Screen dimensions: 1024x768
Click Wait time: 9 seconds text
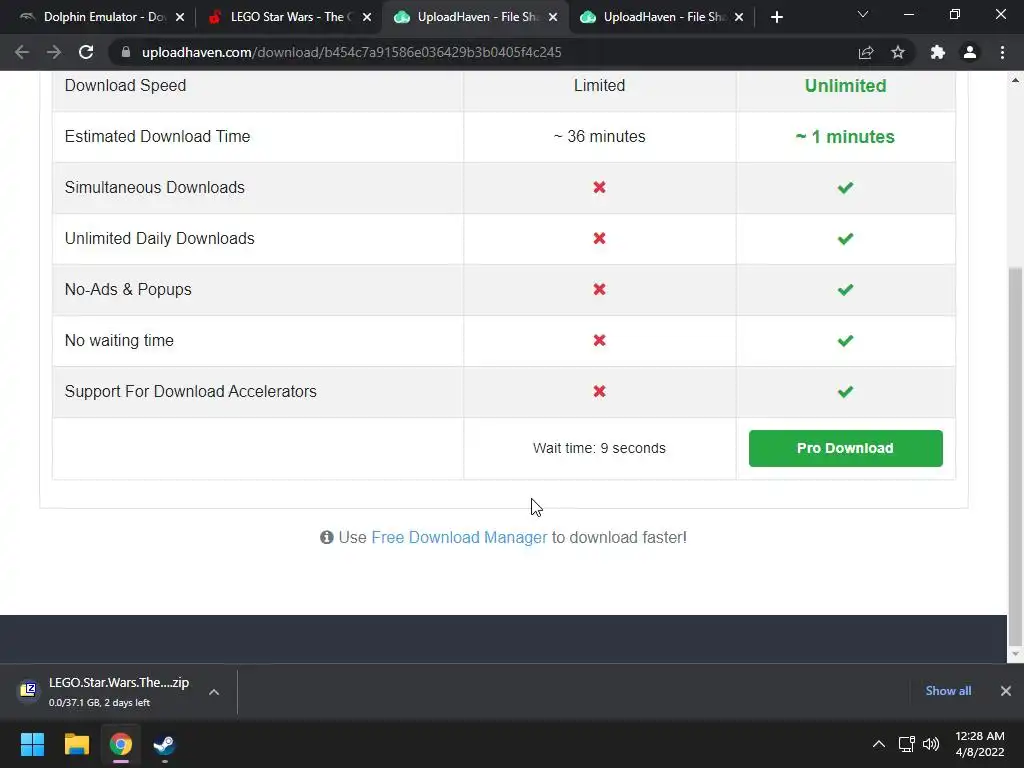pos(599,448)
